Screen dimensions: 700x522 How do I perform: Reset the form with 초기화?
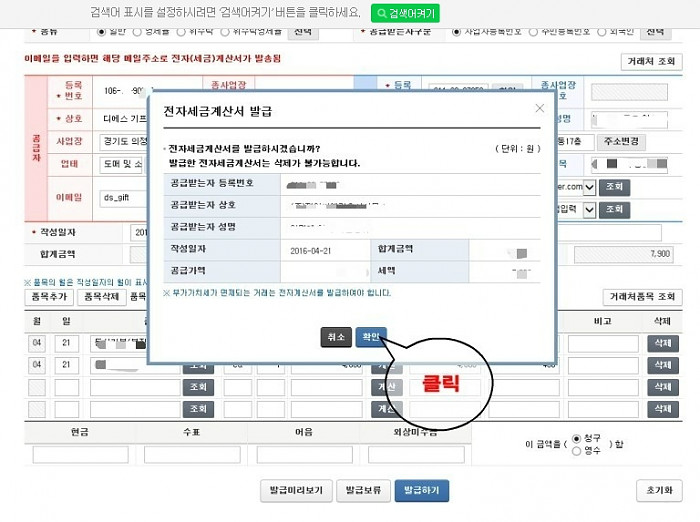[658, 491]
